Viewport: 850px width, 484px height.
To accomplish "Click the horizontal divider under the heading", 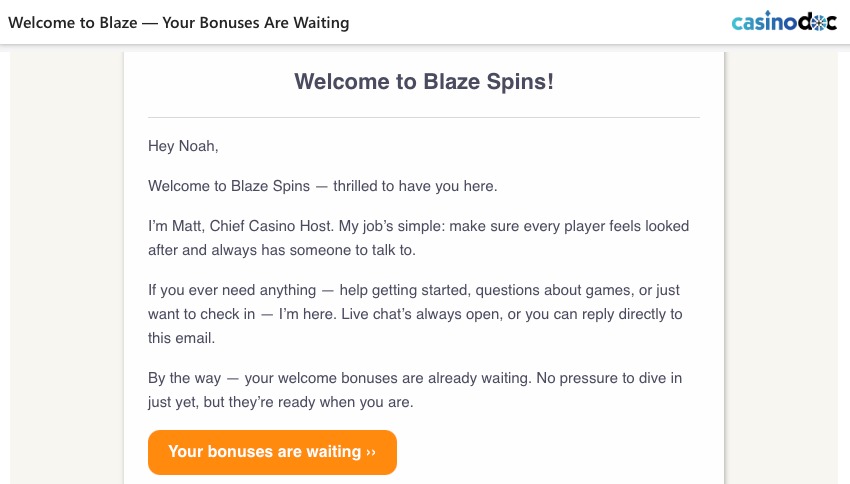I will point(424,118).
